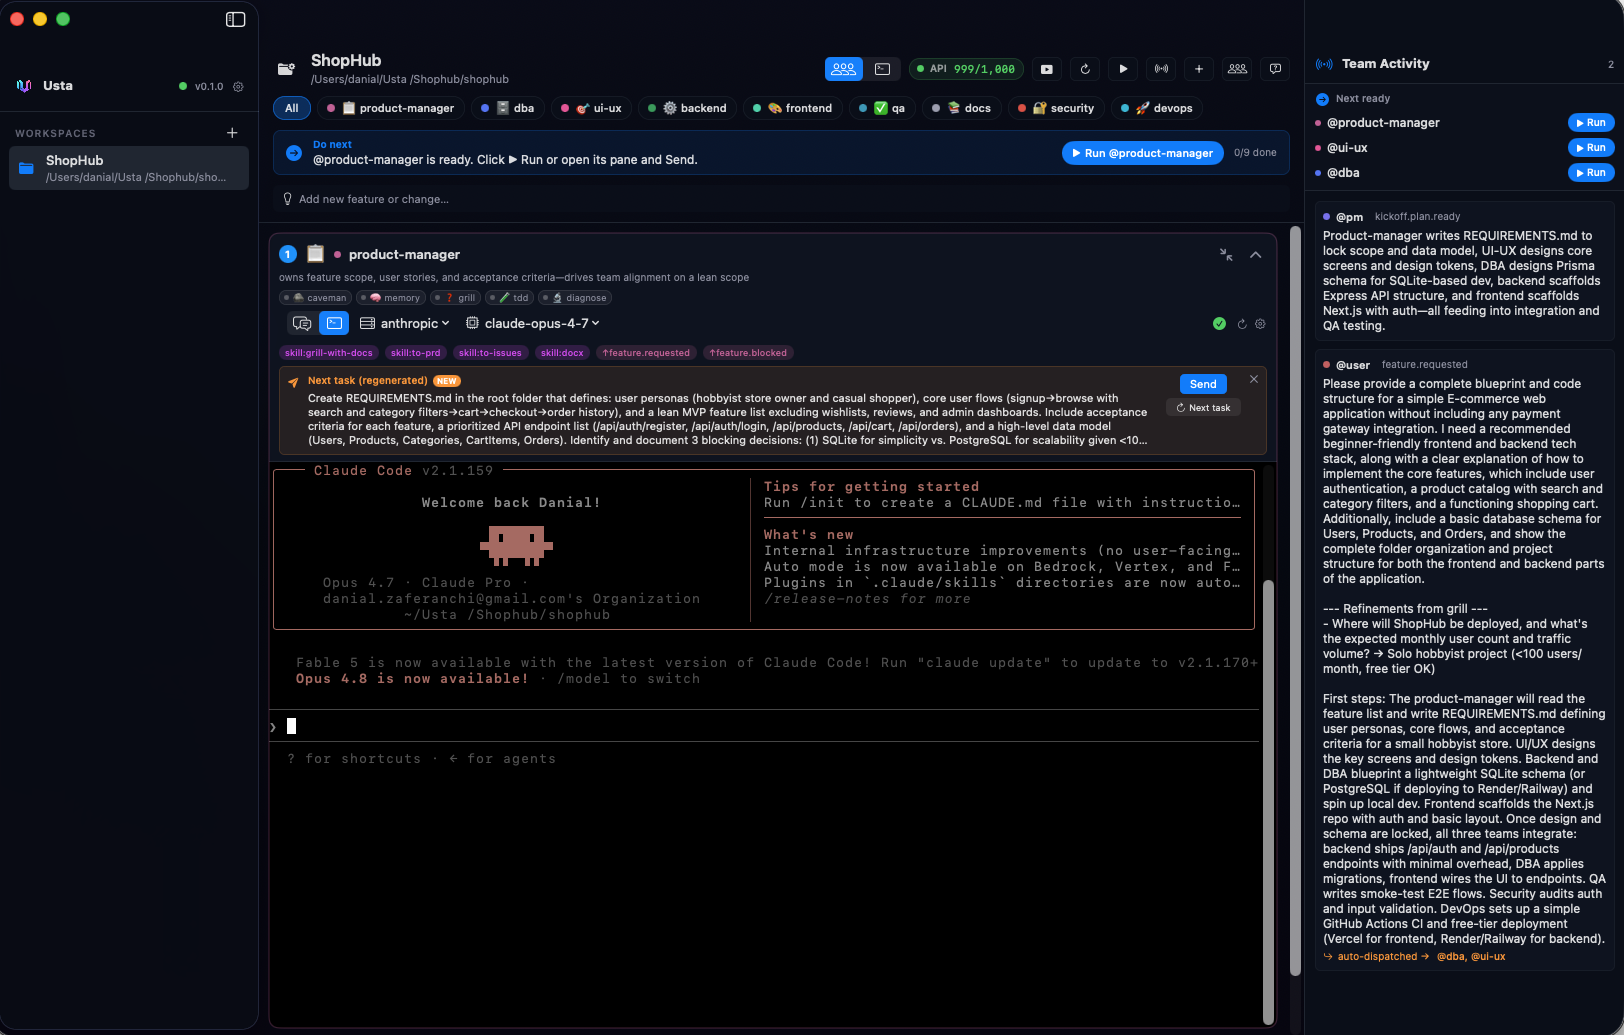Click the skill:to-issues tag
The image size is (1624, 1035).
(x=490, y=353)
